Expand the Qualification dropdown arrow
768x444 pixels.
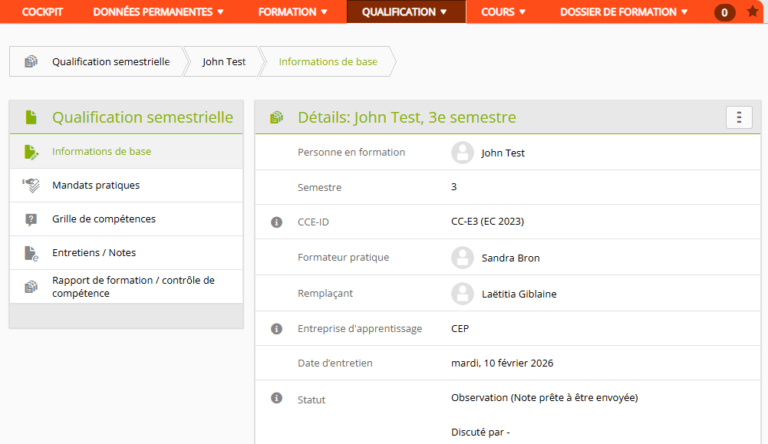(443, 12)
